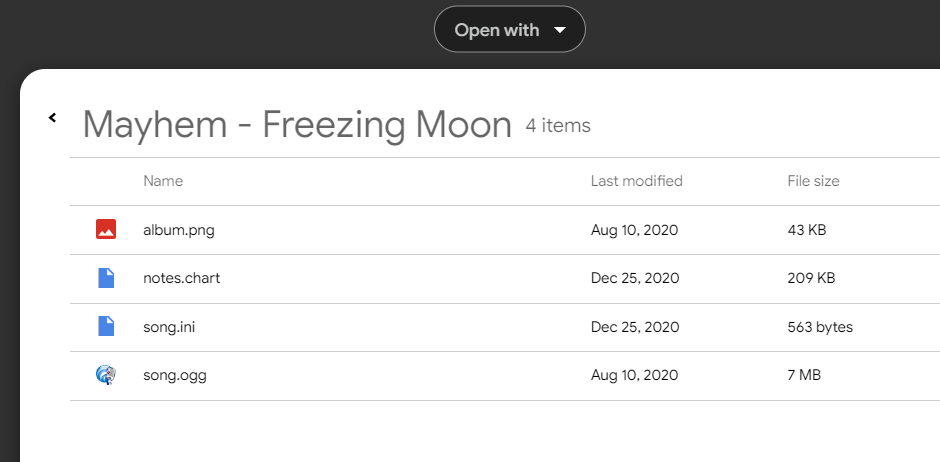Image resolution: width=940 pixels, height=462 pixels.
Task: Click the Mayhem - Freezing Moon folder title
Action: (x=297, y=126)
